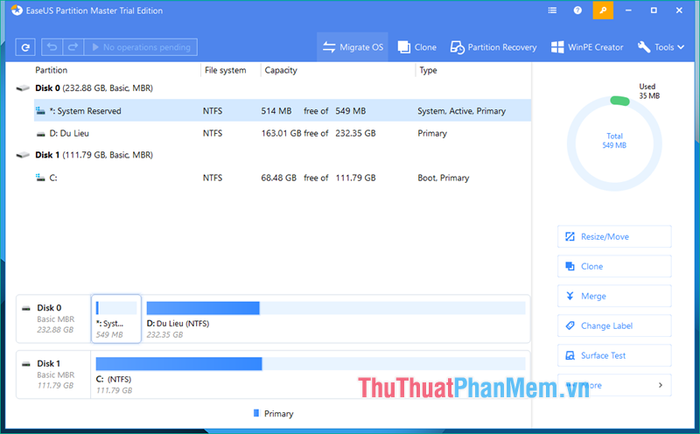Run the Surface Test
Viewport: 700px width, 434px height.
[614, 355]
